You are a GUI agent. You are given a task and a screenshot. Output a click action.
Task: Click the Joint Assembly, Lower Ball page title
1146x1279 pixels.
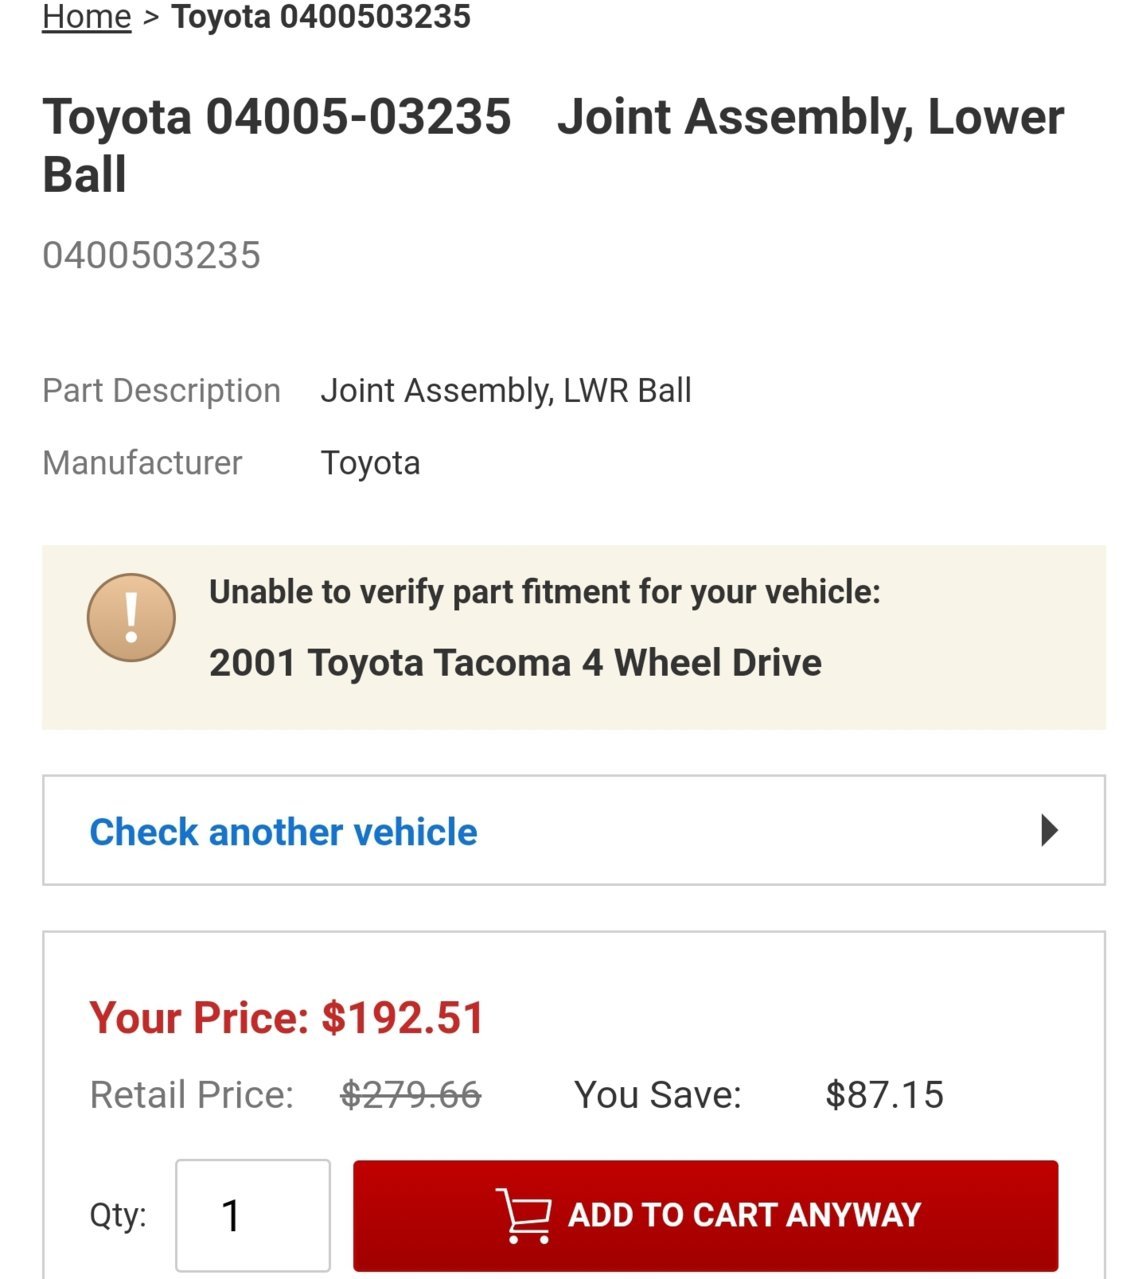[553, 145]
